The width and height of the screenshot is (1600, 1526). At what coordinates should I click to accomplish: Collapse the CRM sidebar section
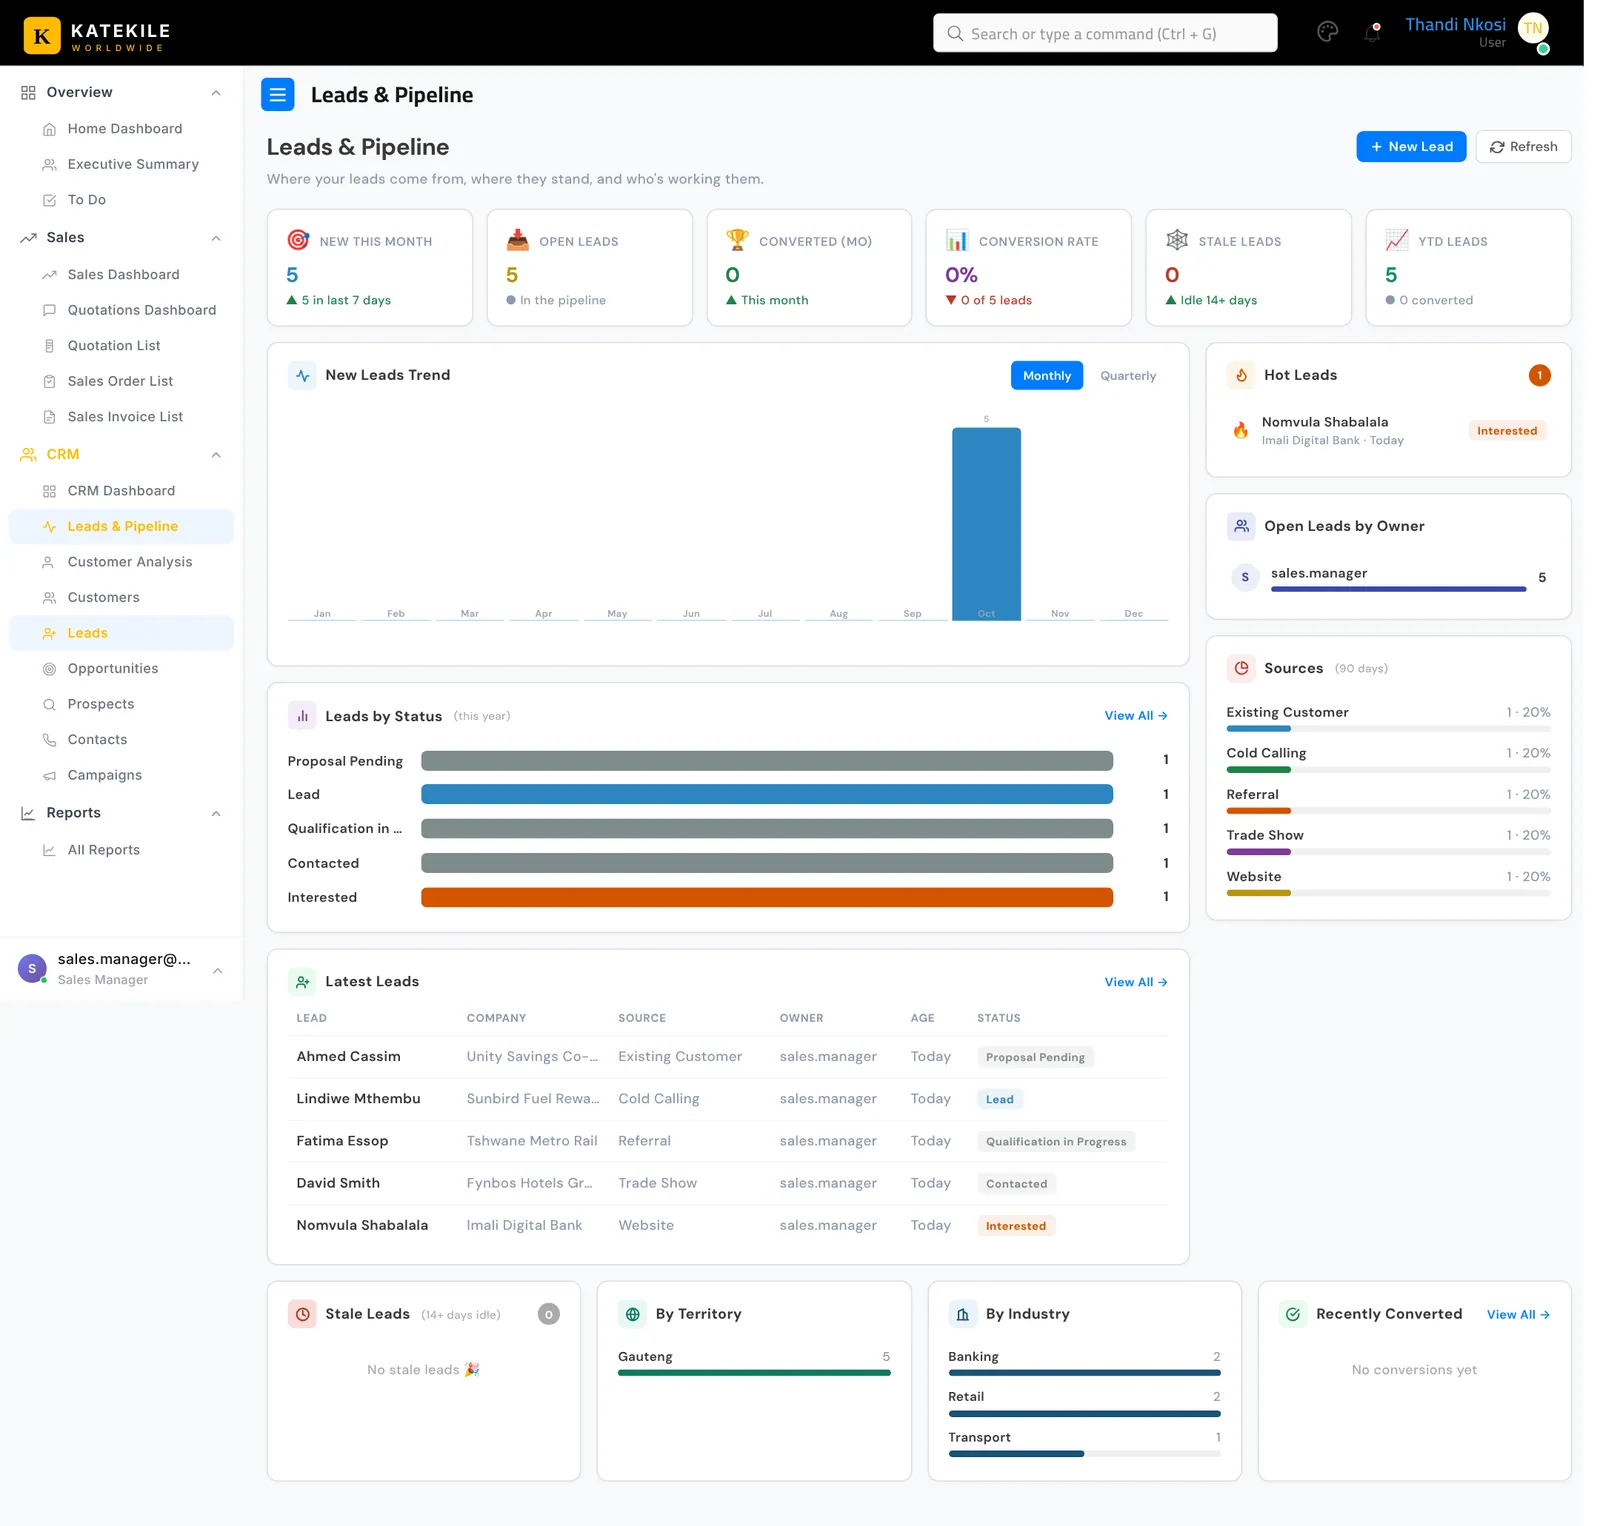[216, 455]
